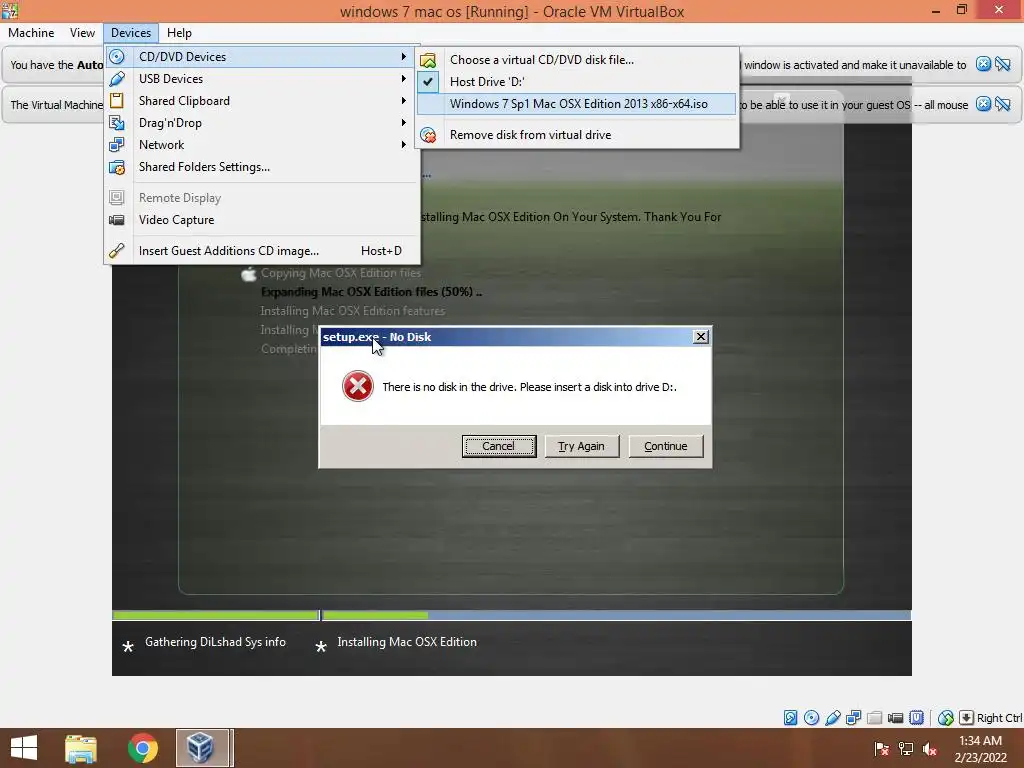Click the USB devices status icon
1024x768 pixels.
coord(833,718)
